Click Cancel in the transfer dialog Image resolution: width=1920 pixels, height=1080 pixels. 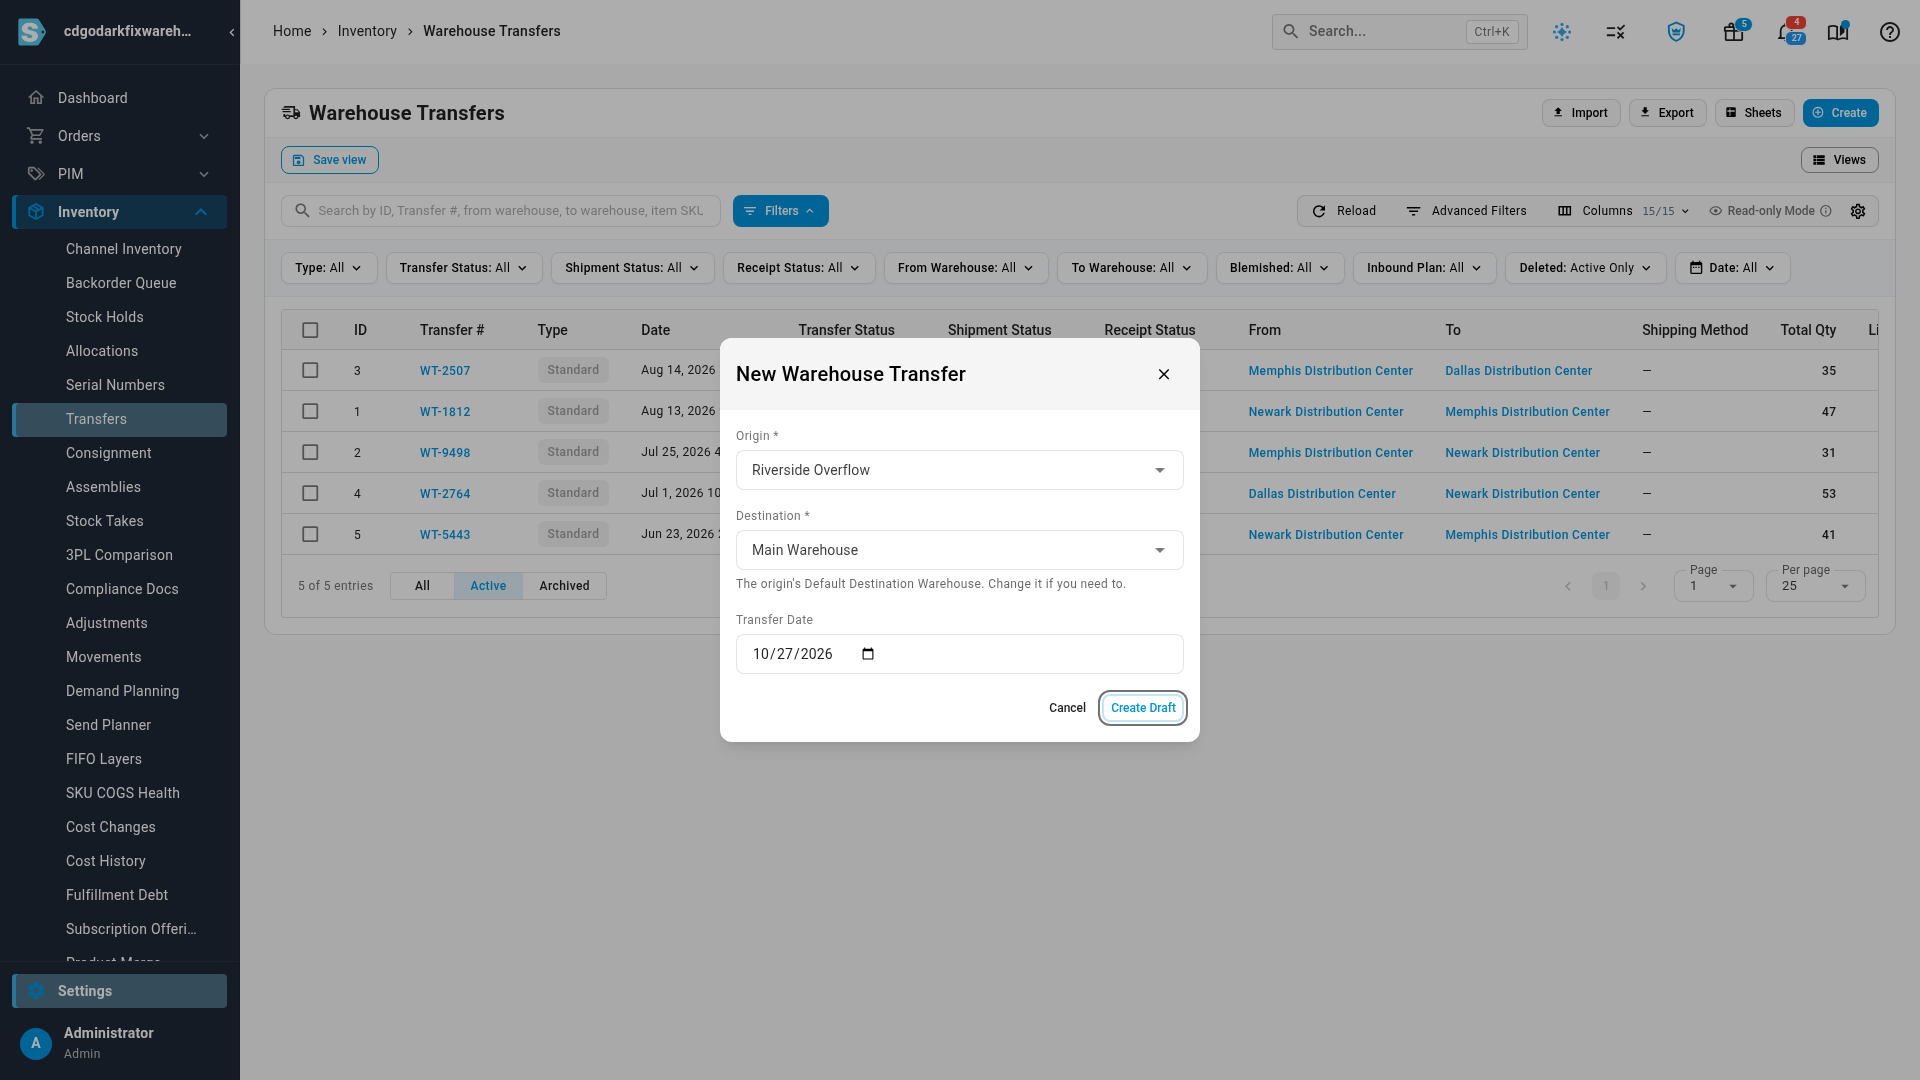coord(1067,708)
